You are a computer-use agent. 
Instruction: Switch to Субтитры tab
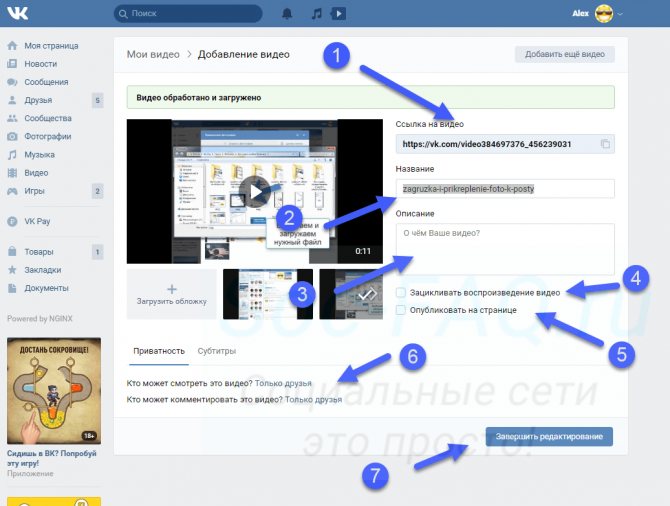click(x=217, y=351)
